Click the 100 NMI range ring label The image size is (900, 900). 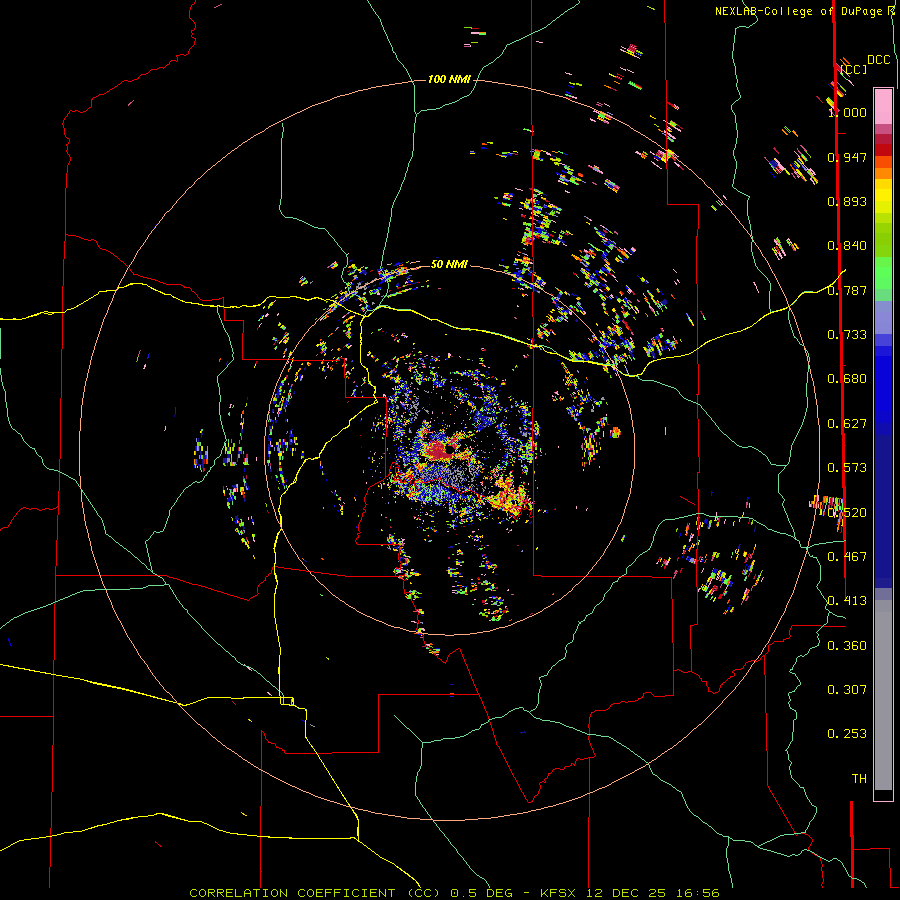pos(449,79)
